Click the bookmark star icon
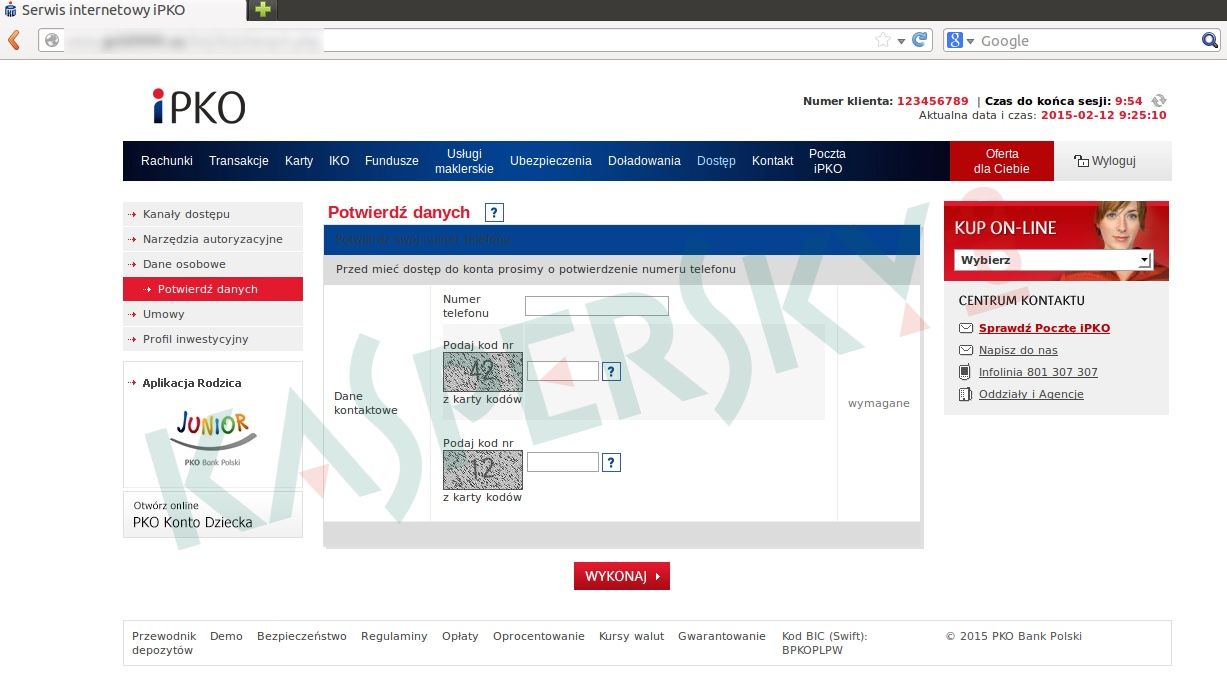This screenshot has height=681, width=1227. point(883,41)
